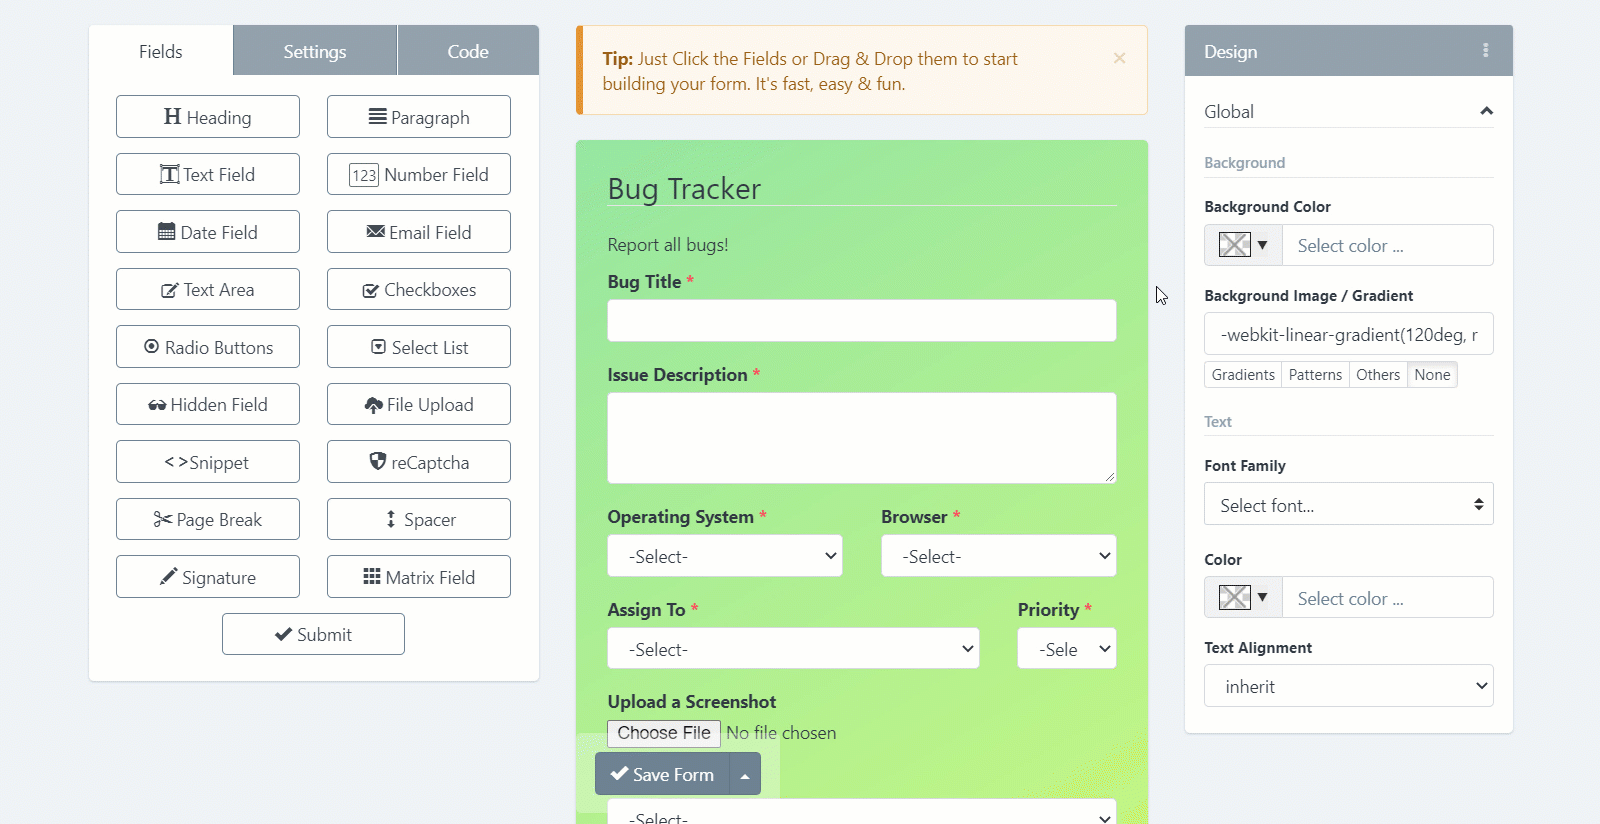This screenshot has width=1600, height=824.
Task: Click into the Bug Title input
Action: pos(861,321)
